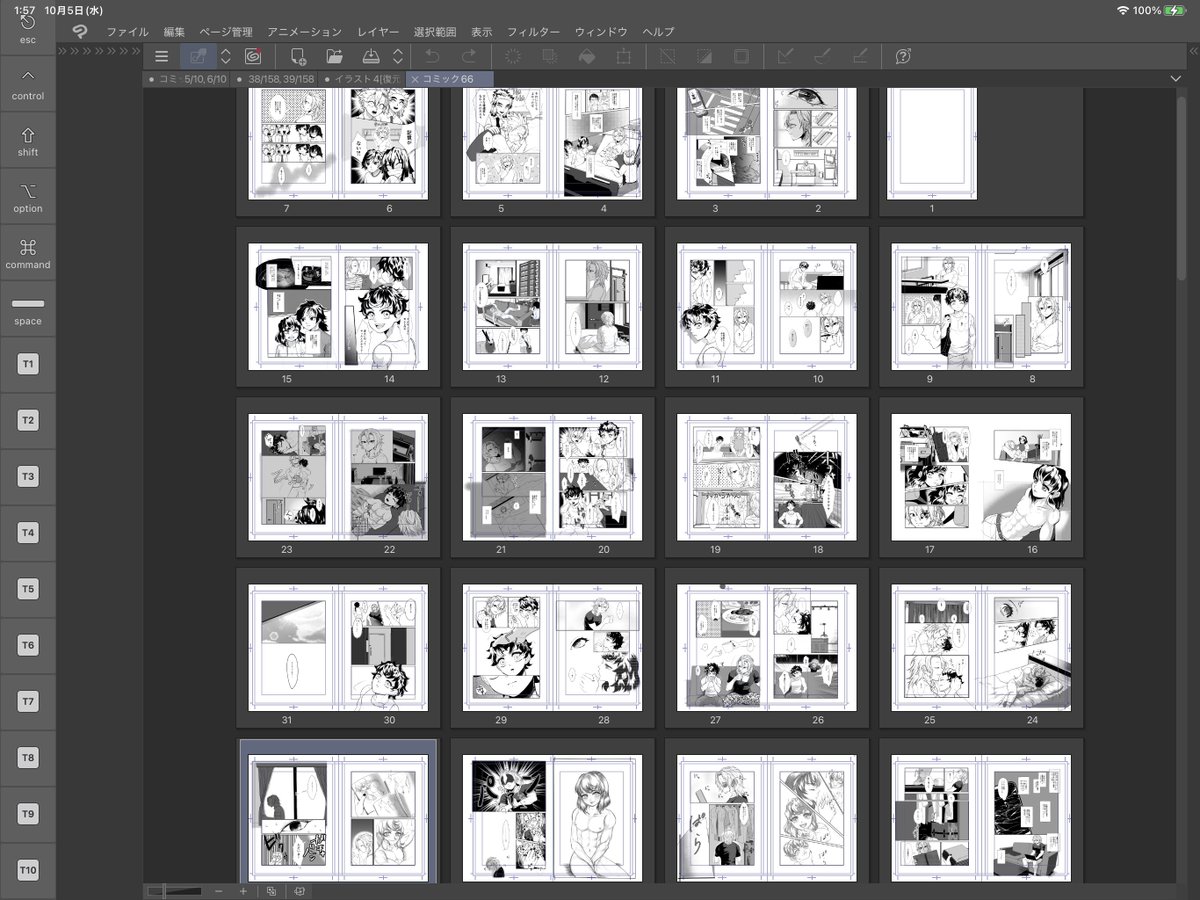Select the page spread 17–16 thumbnail
Viewport: 1200px width, 900px height.
tap(981, 478)
